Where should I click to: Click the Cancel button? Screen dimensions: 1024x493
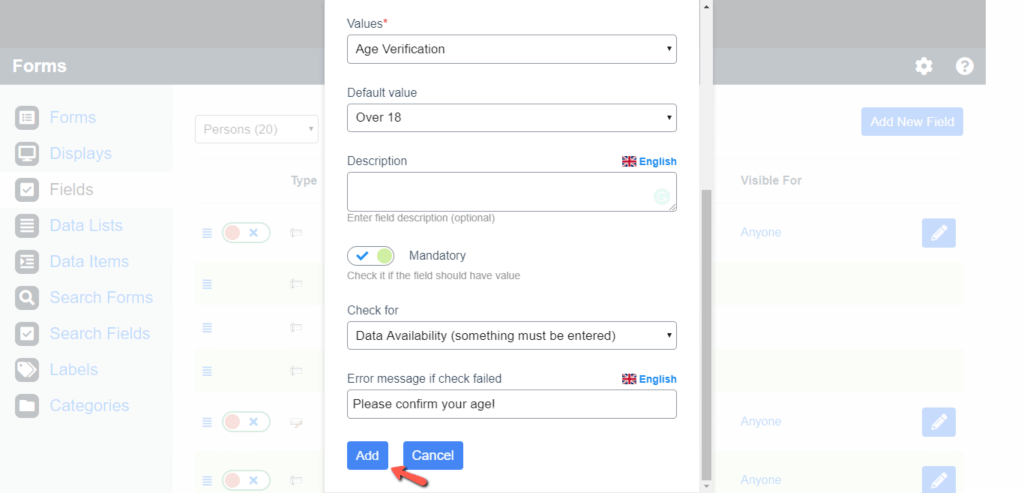(433, 456)
